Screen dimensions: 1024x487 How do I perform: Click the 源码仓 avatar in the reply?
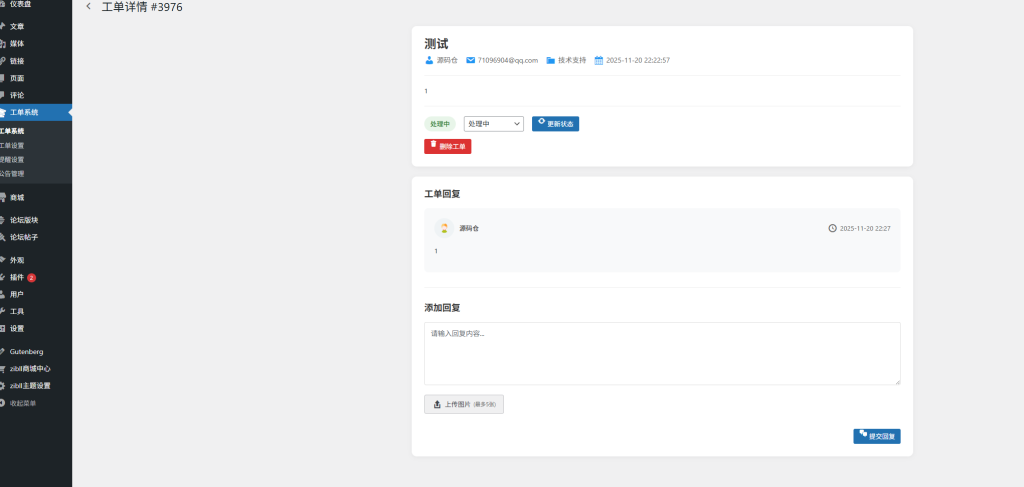pyautogui.click(x=444, y=228)
